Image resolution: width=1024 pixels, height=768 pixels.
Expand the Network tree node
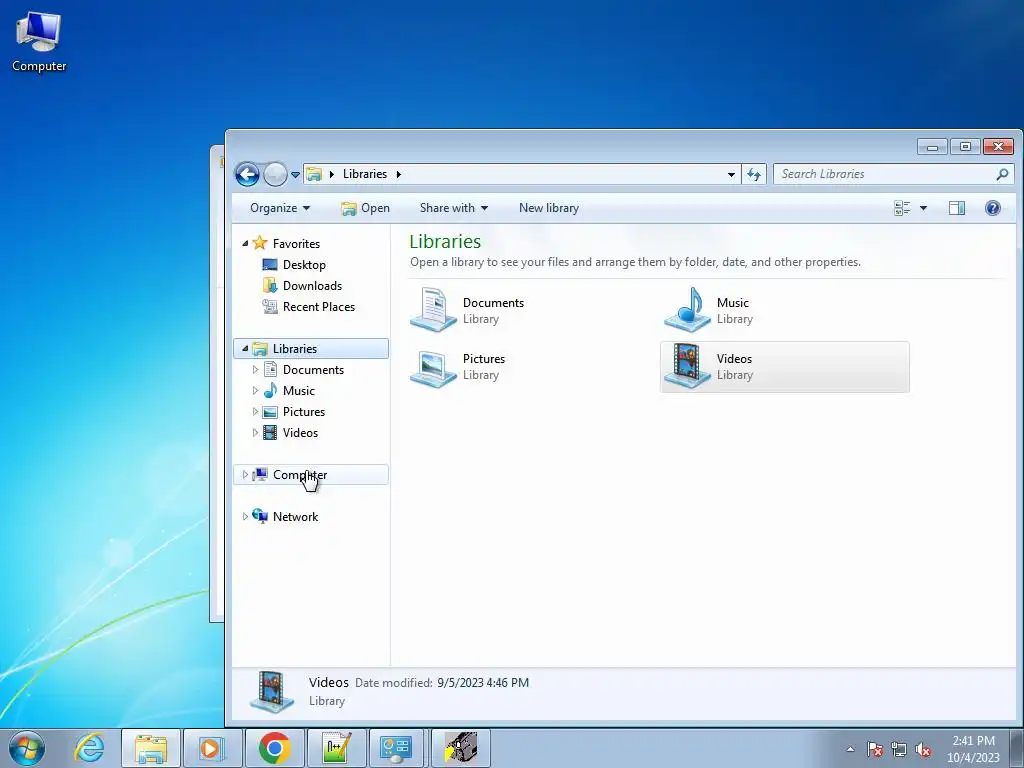click(x=246, y=517)
